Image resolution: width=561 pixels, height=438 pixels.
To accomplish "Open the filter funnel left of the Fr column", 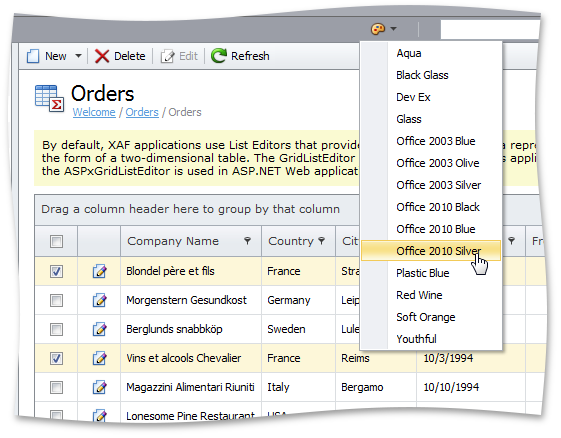I will (x=512, y=241).
